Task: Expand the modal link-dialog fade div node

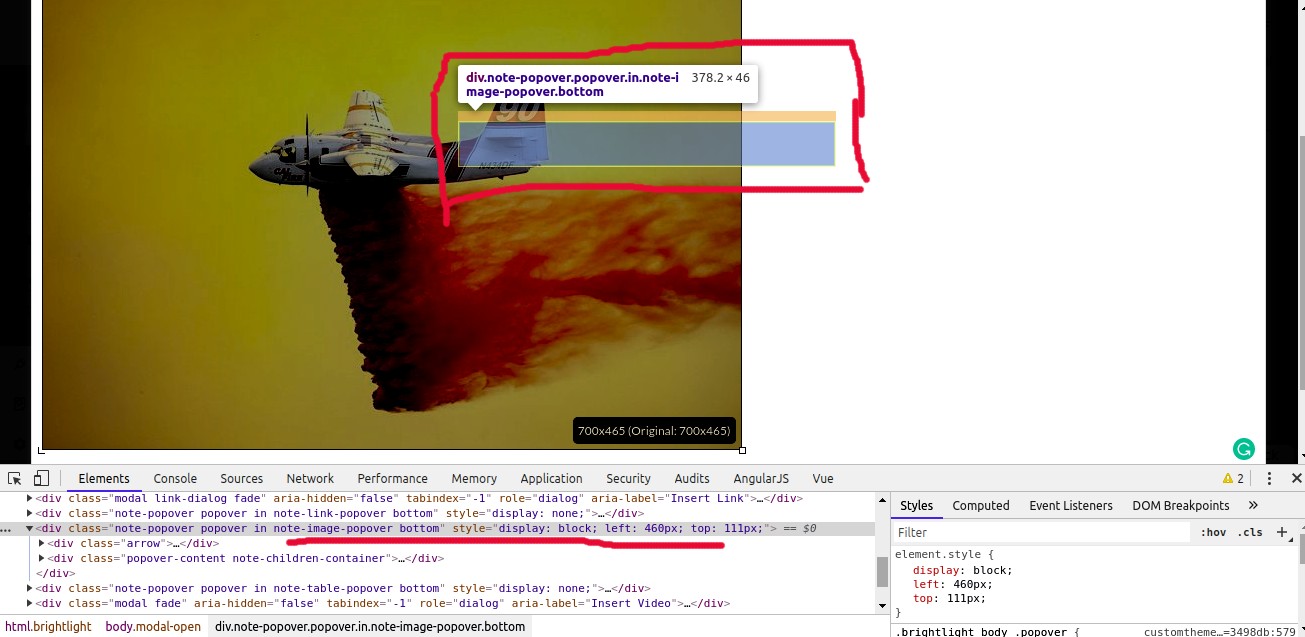Action: [x=30, y=498]
